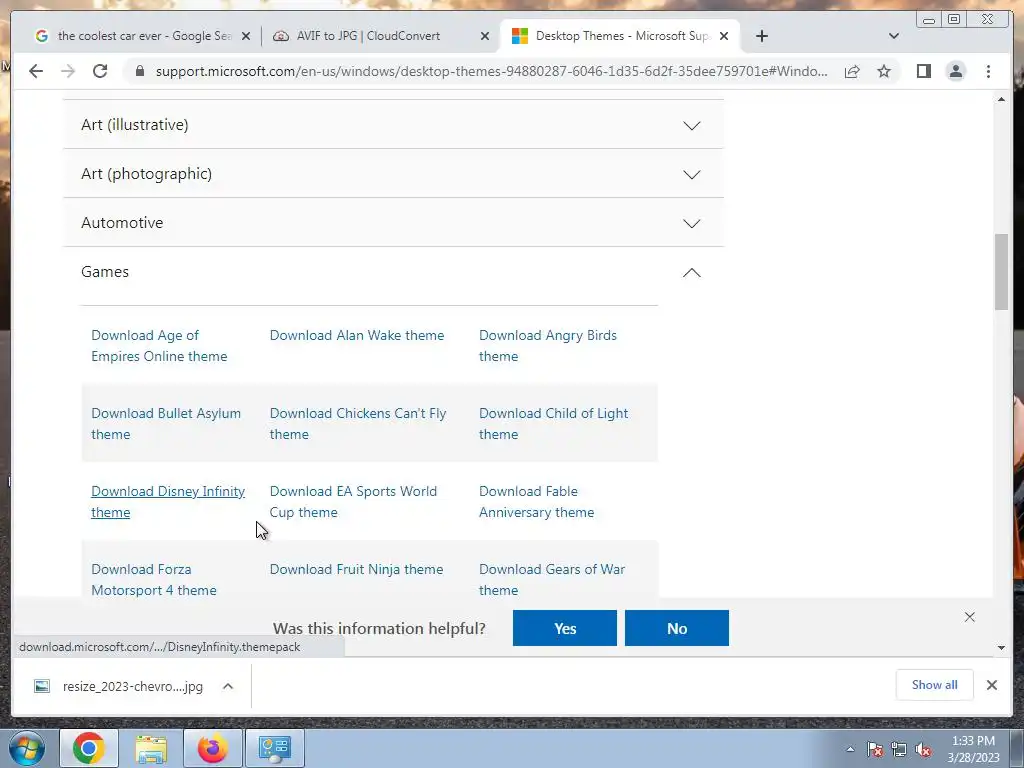Click the share page icon in address bar
The image size is (1024, 768).
coord(852,71)
